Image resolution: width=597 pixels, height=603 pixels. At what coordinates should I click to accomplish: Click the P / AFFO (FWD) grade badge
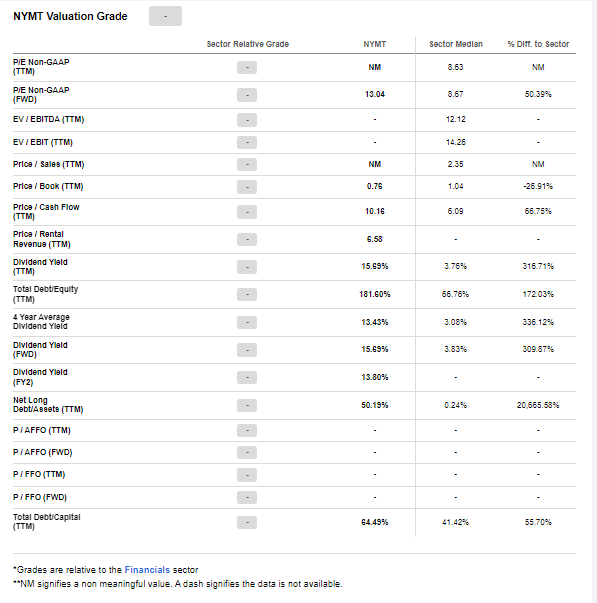(247, 453)
